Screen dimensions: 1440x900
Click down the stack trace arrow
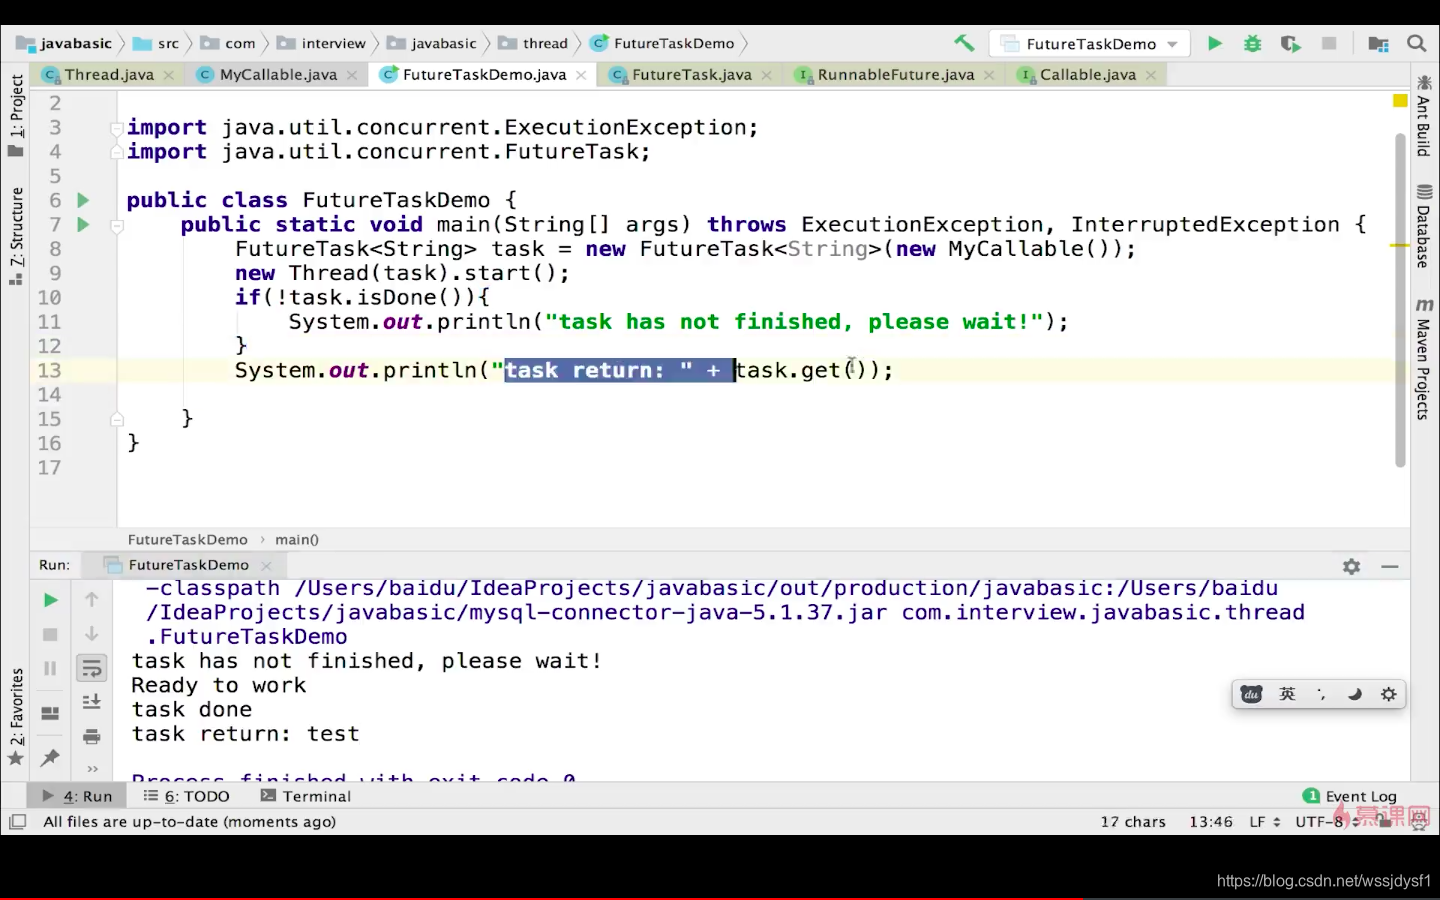(x=92, y=634)
